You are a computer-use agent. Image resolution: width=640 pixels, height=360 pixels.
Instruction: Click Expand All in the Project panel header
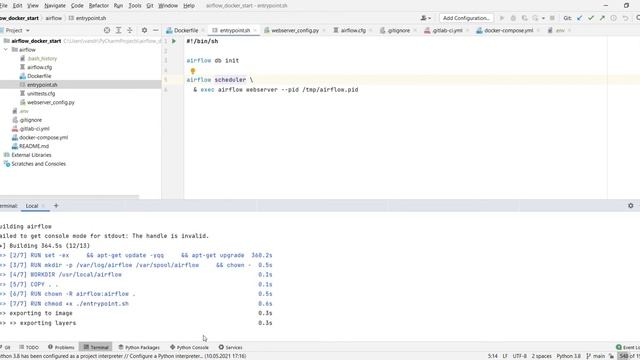118,30
